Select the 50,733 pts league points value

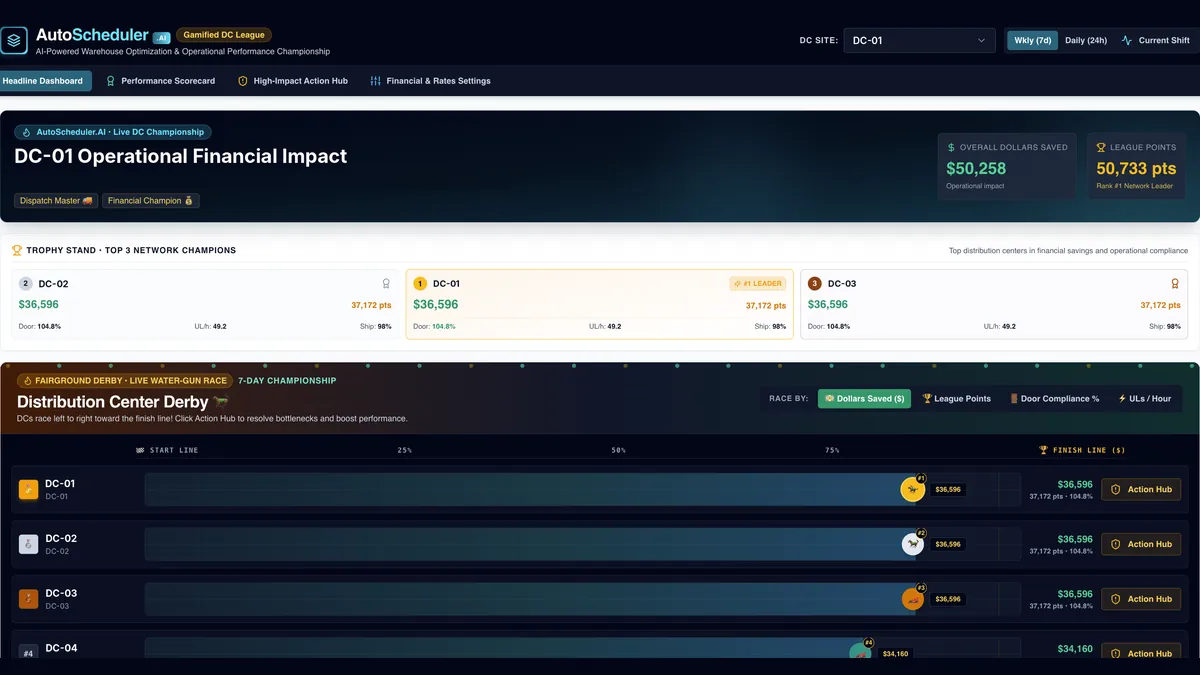(1136, 168)
